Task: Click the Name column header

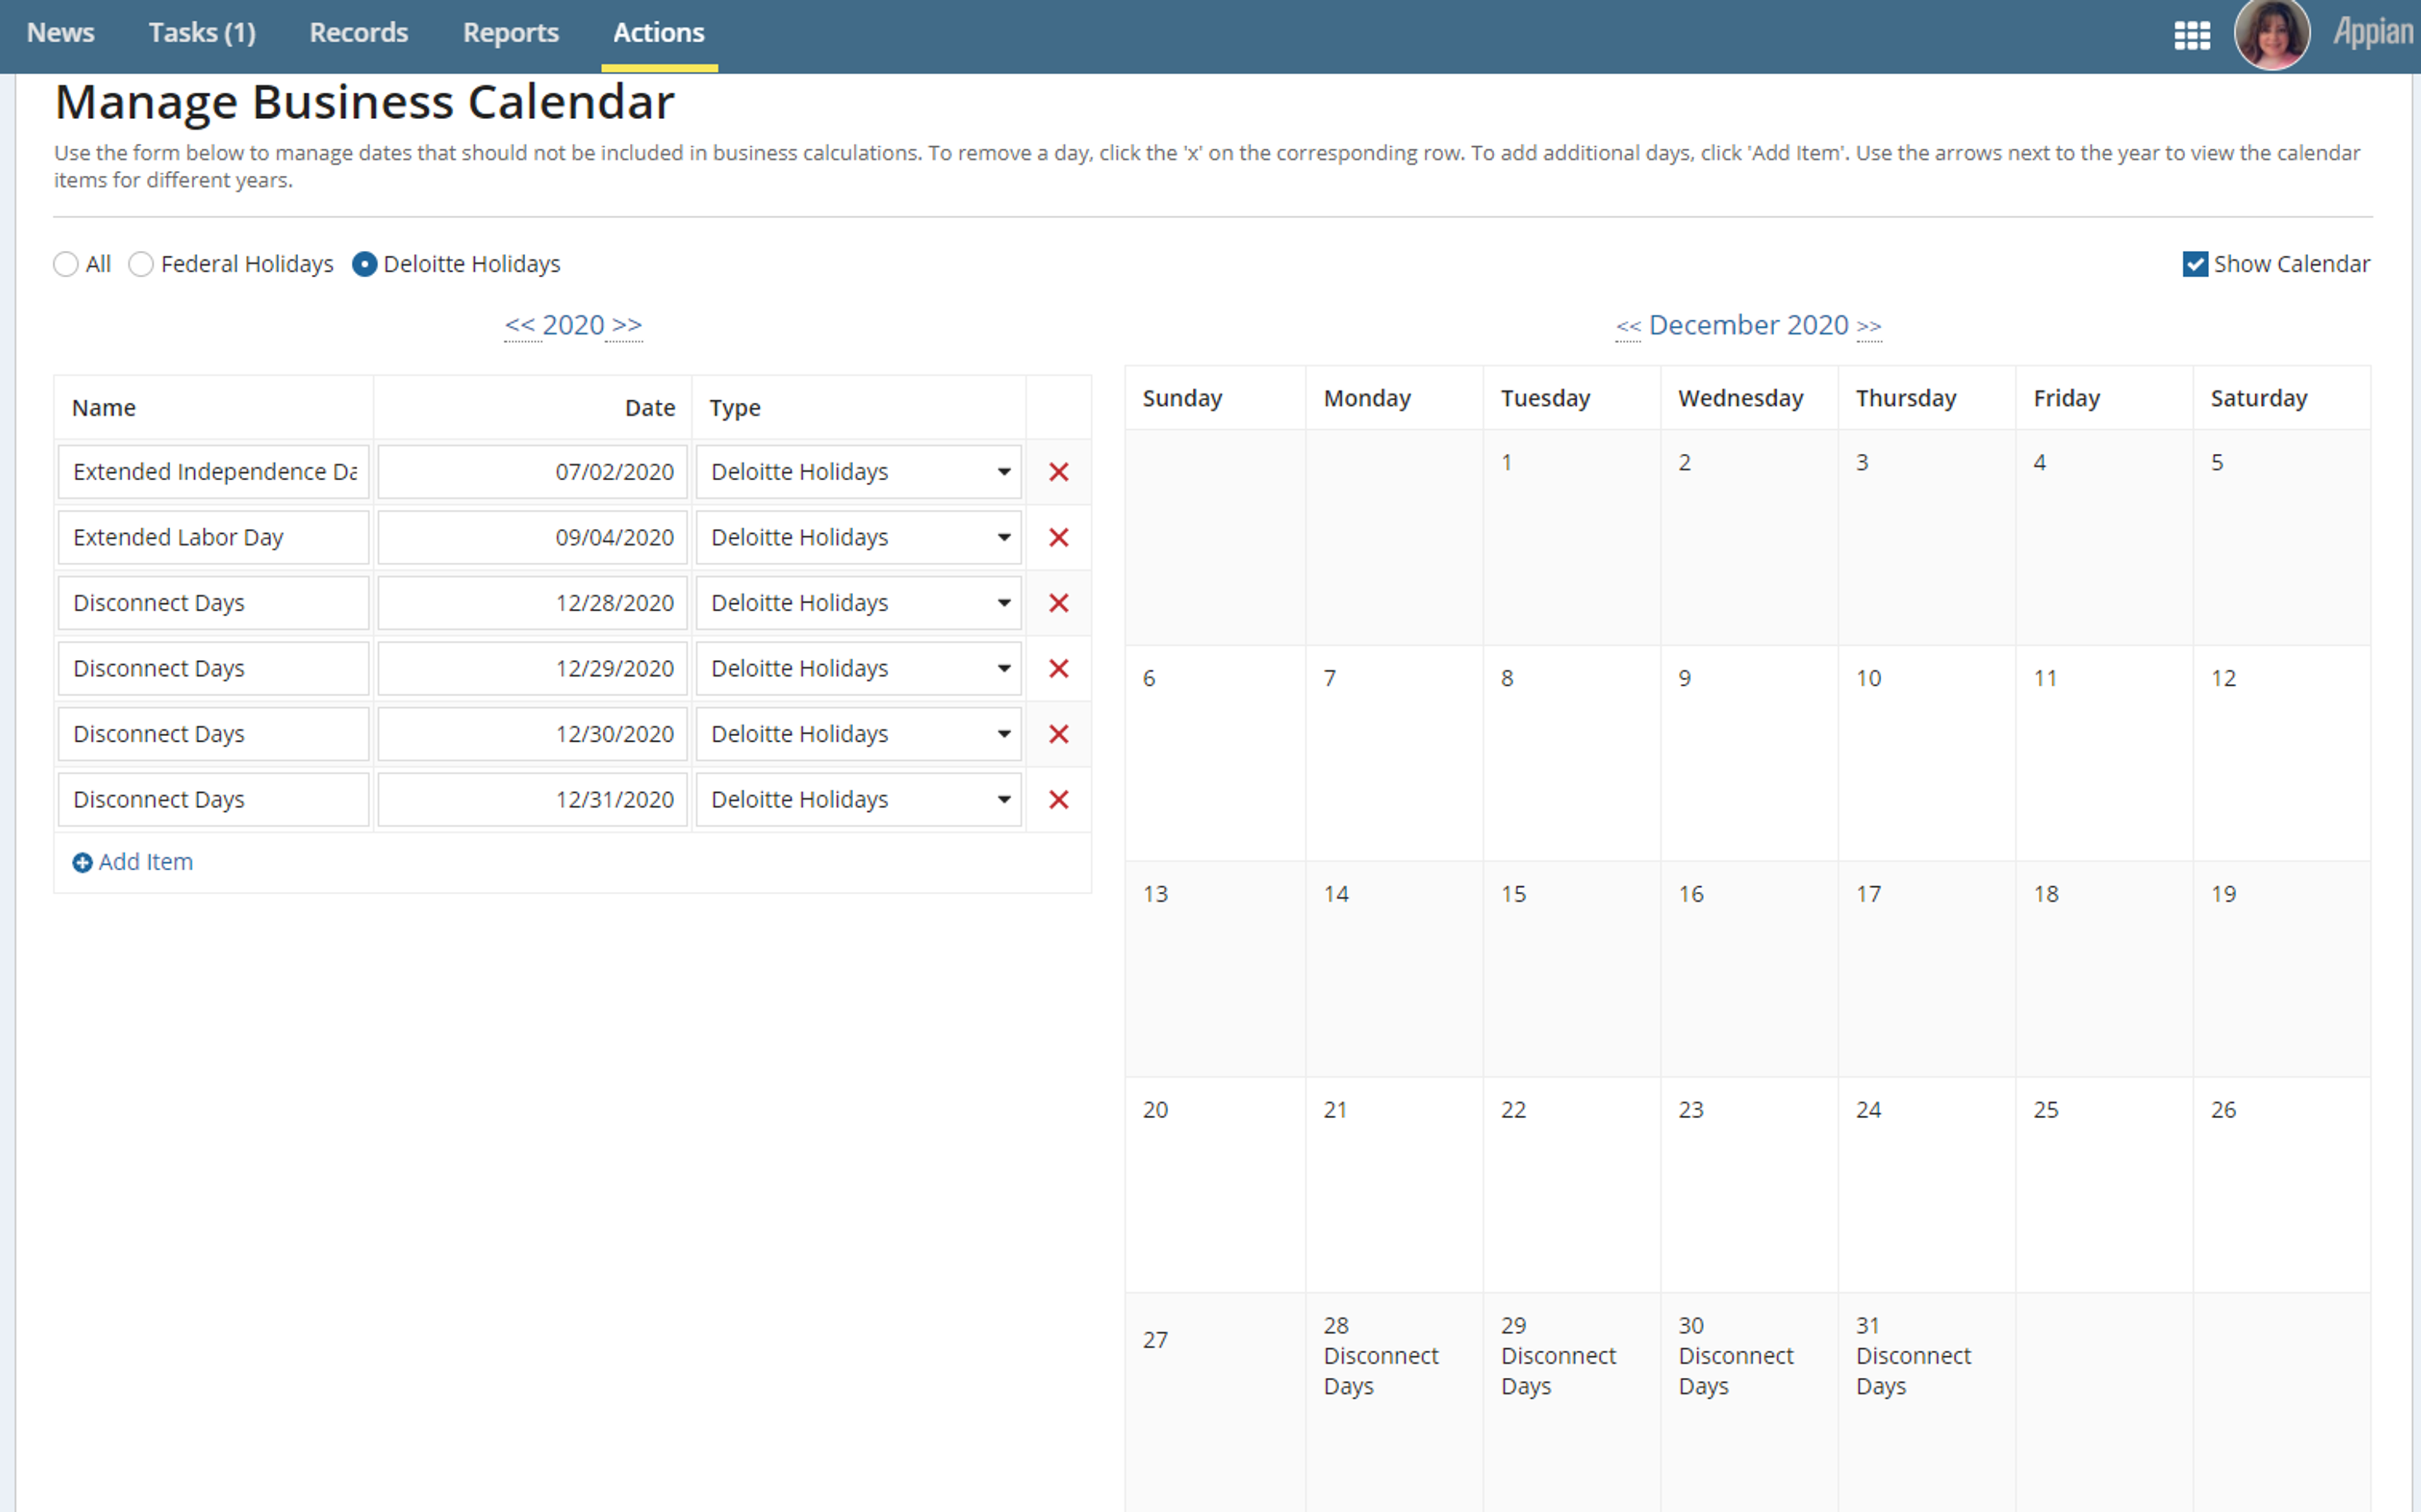Action: tap(104, 408)
